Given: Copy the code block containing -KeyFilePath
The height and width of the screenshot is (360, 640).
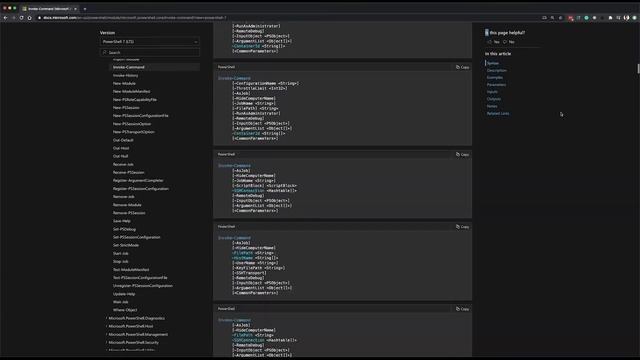Looking at the screenshot, I should click(x=462, y=227).
